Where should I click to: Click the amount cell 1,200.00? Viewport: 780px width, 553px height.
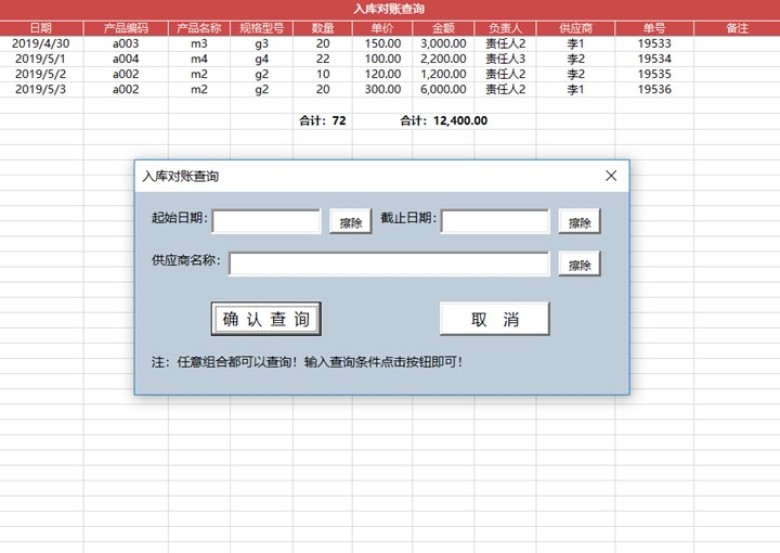[x=443, y=74]
